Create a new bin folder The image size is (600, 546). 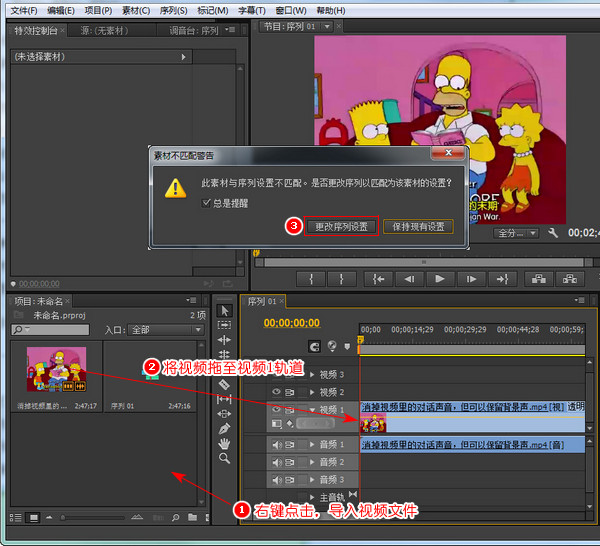pyautogui.click(x=192, y=517)
